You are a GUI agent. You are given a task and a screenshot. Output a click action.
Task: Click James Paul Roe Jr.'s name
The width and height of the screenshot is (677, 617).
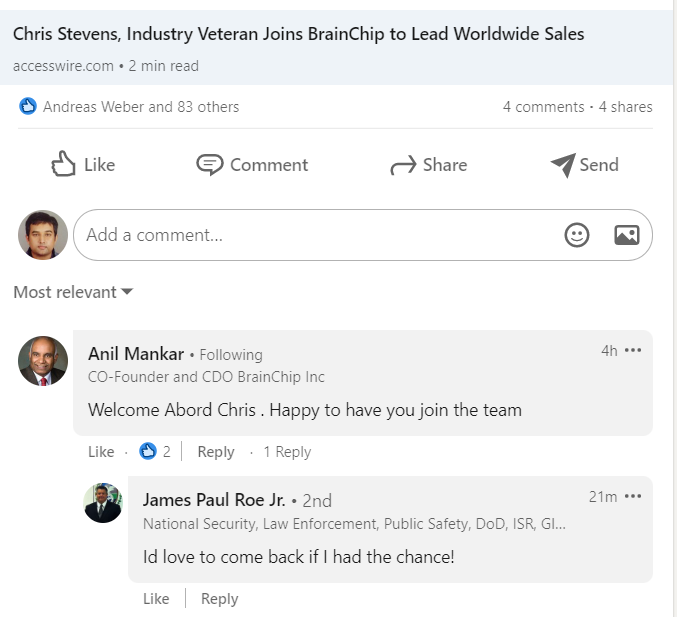click(x=213, y=500)
